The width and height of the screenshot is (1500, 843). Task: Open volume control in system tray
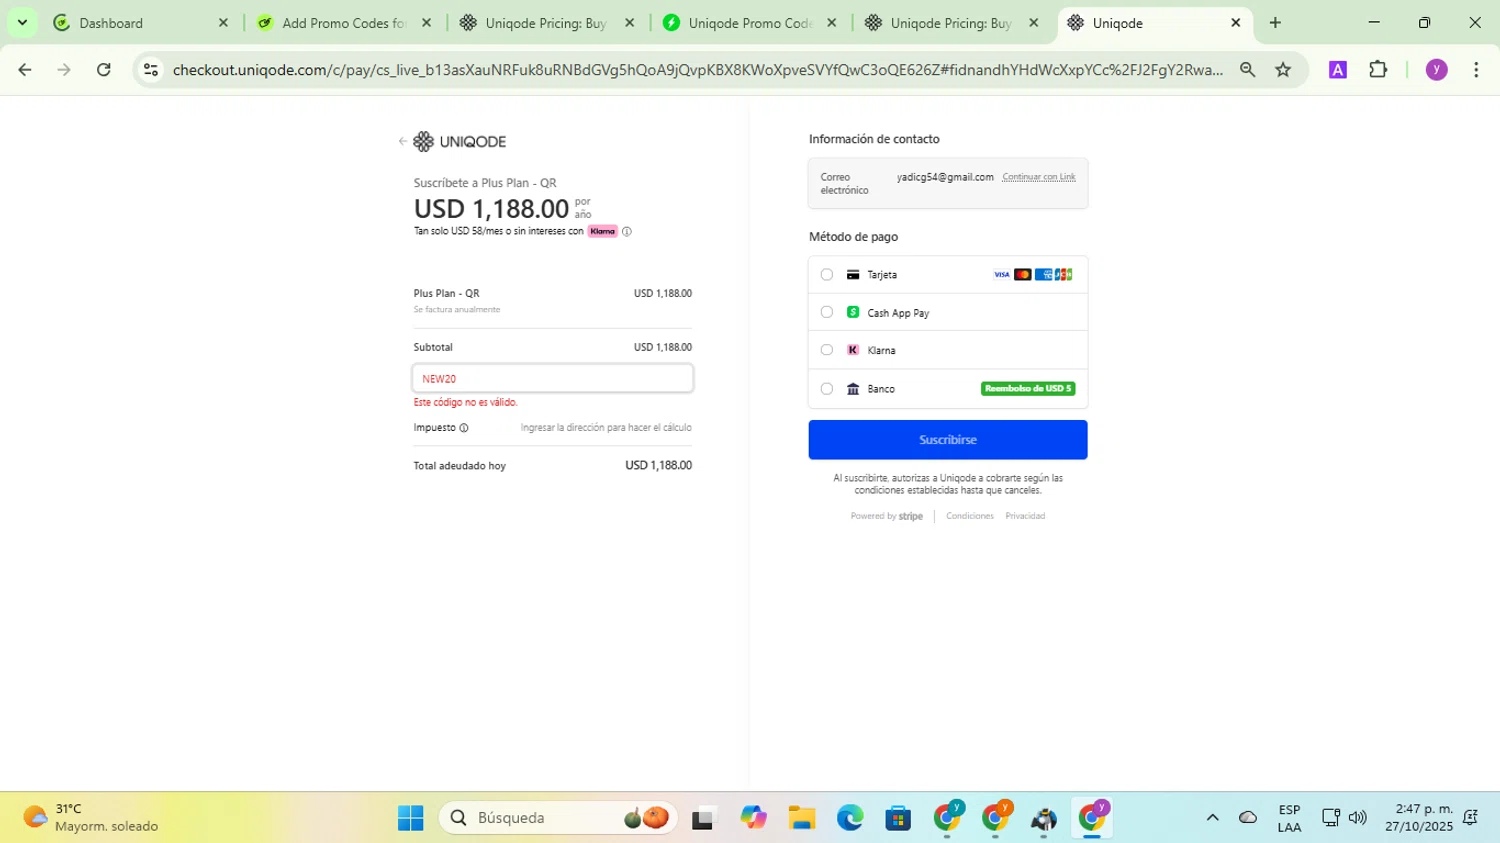[1357, 818]
